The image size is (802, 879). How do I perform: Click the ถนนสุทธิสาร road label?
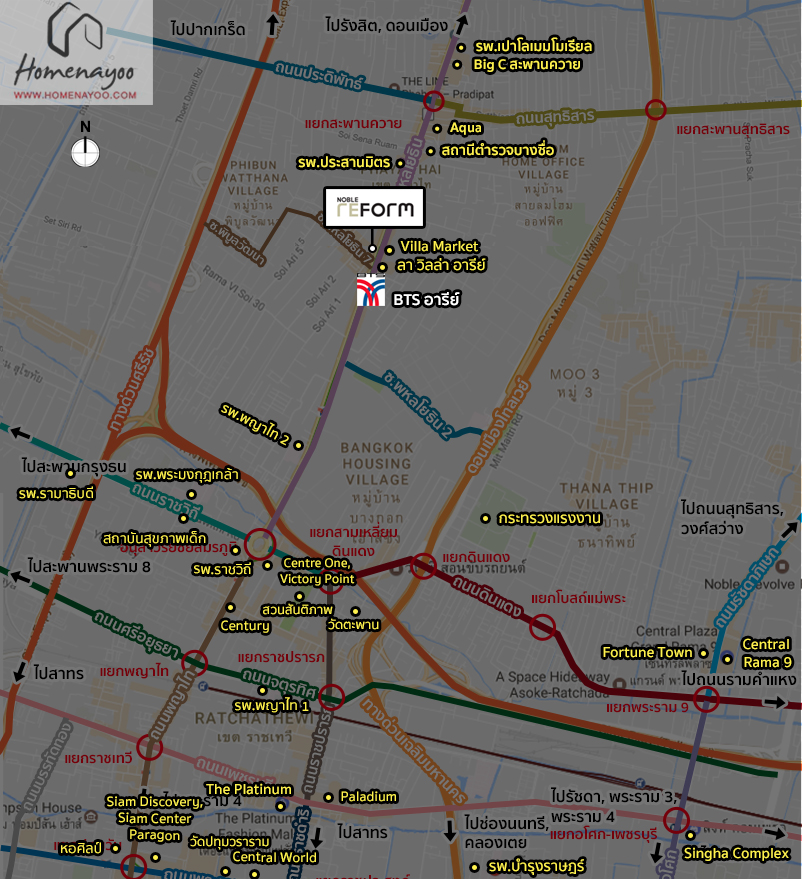coord(555,117)
